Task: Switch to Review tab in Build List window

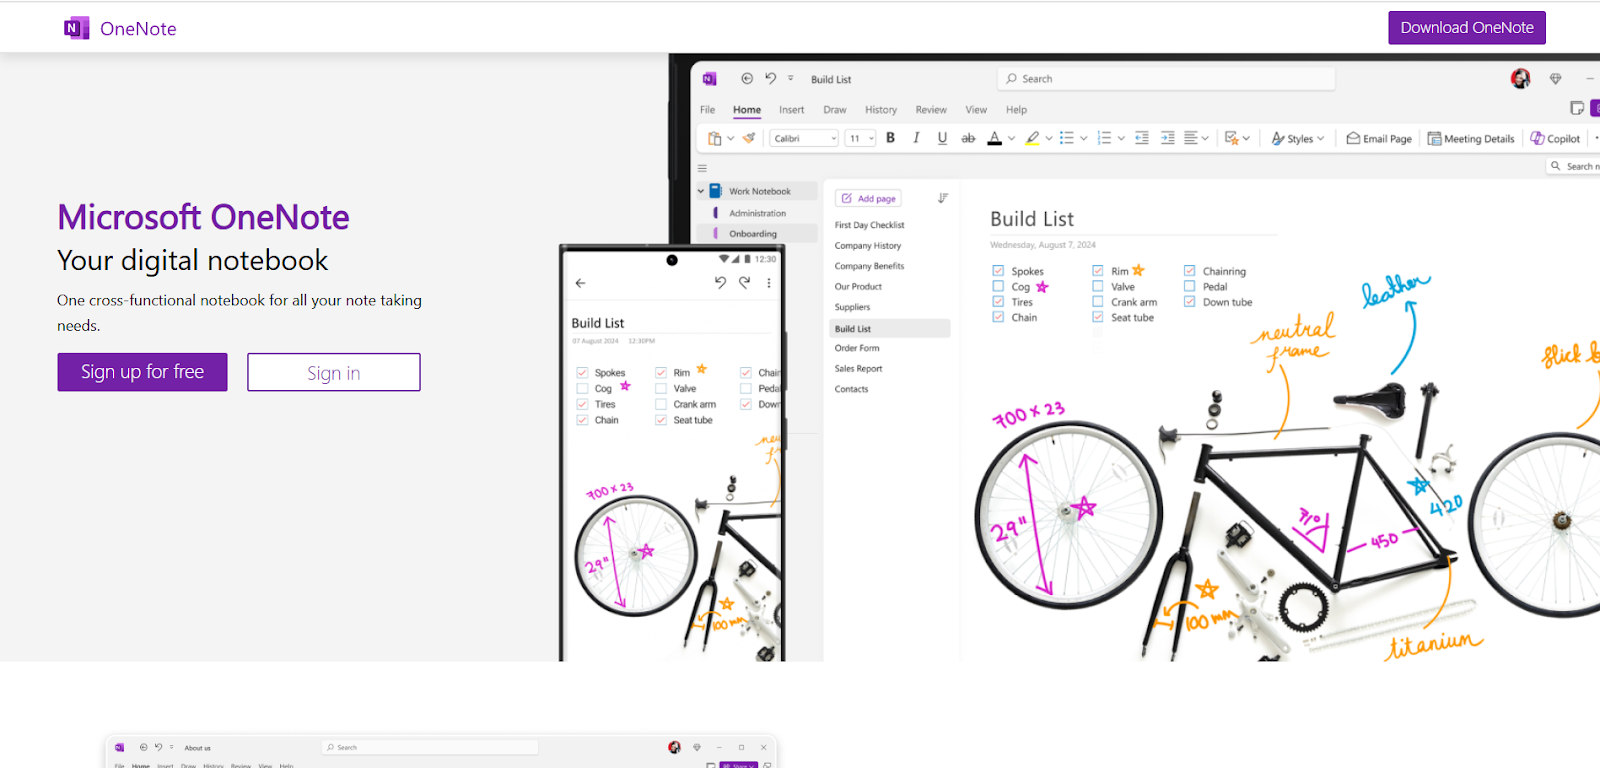Action: pos(931,110)
